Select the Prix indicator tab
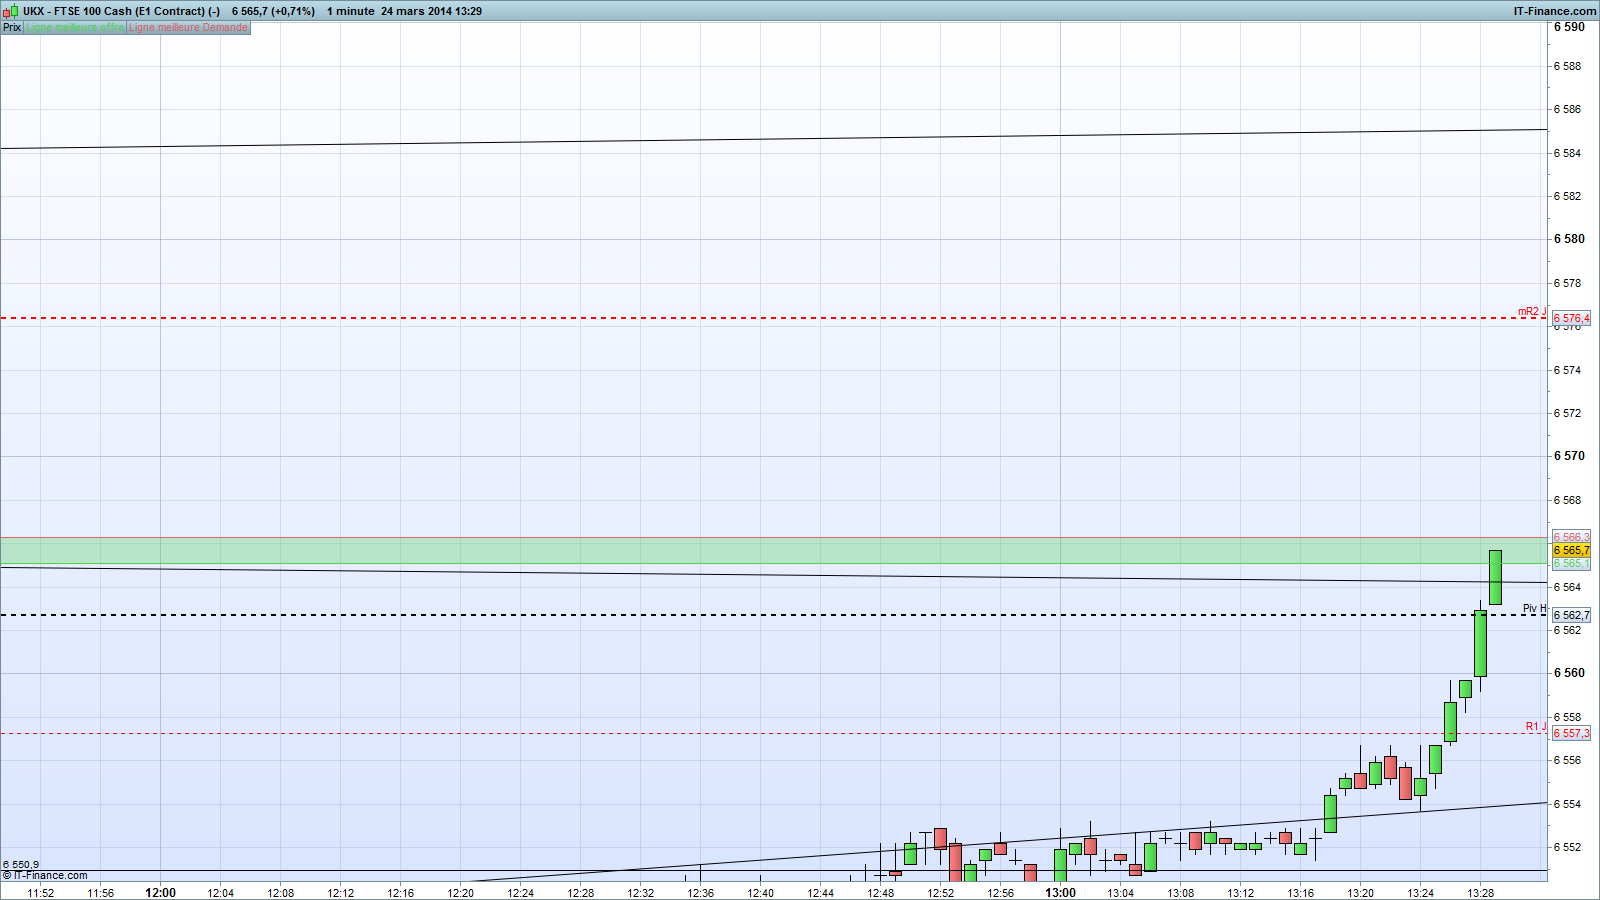This screenshot has height=900, width=1600. click(x=12, y=28)
